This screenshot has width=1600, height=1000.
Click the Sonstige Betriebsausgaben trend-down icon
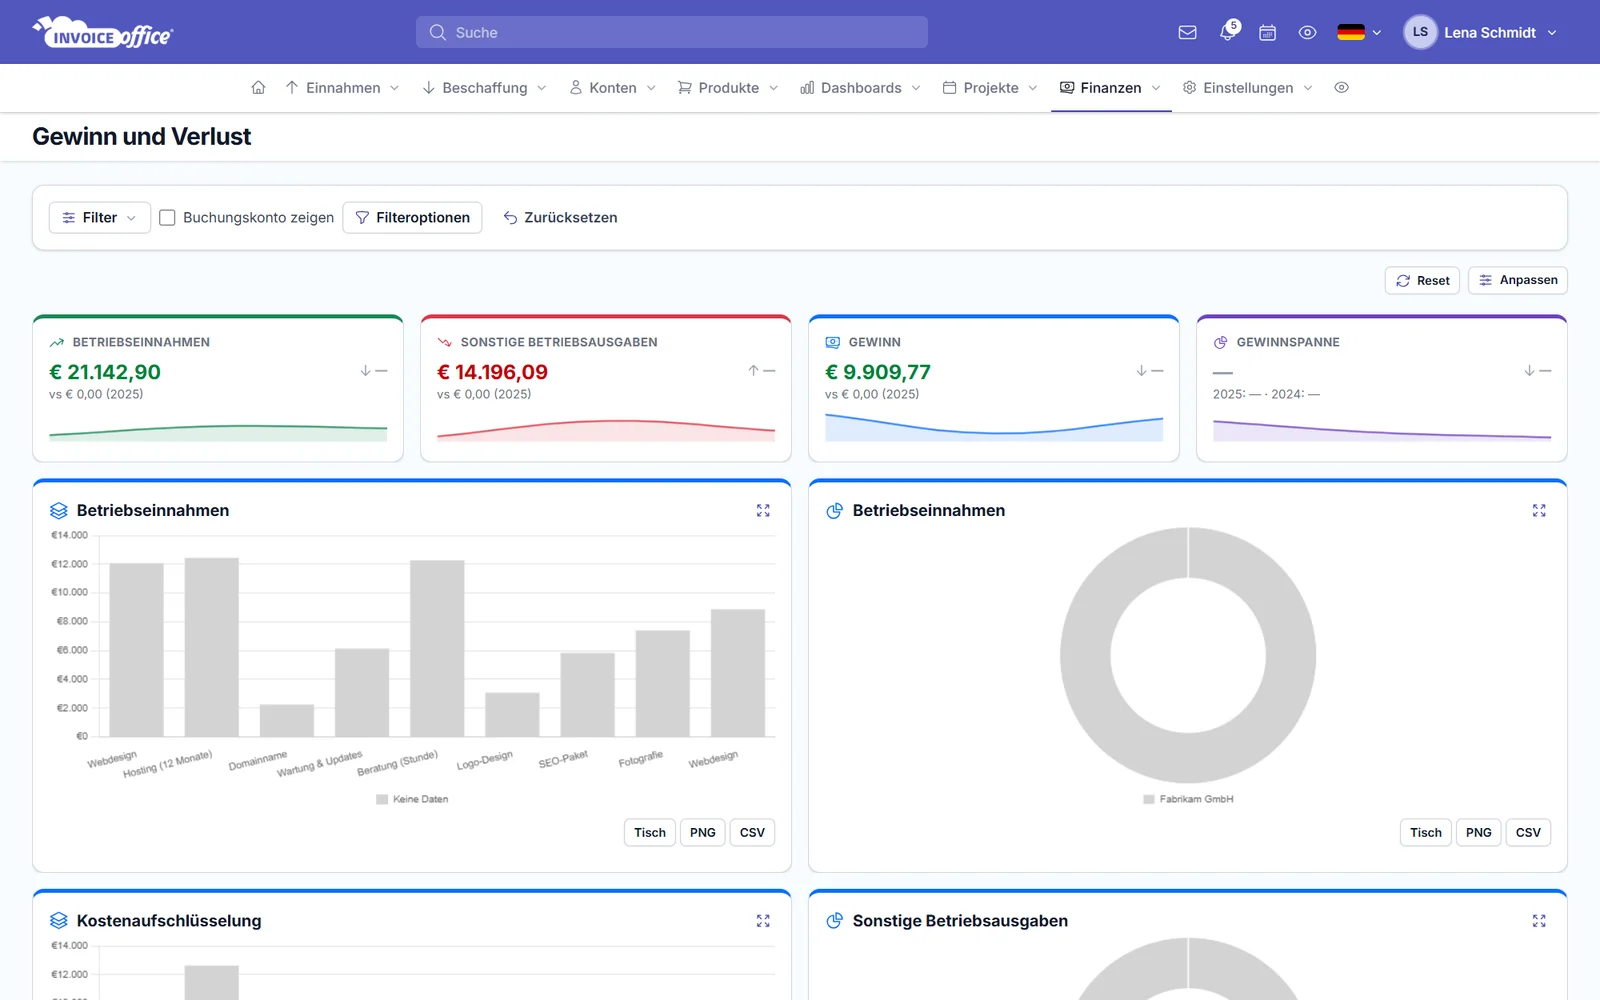point(445,342)
